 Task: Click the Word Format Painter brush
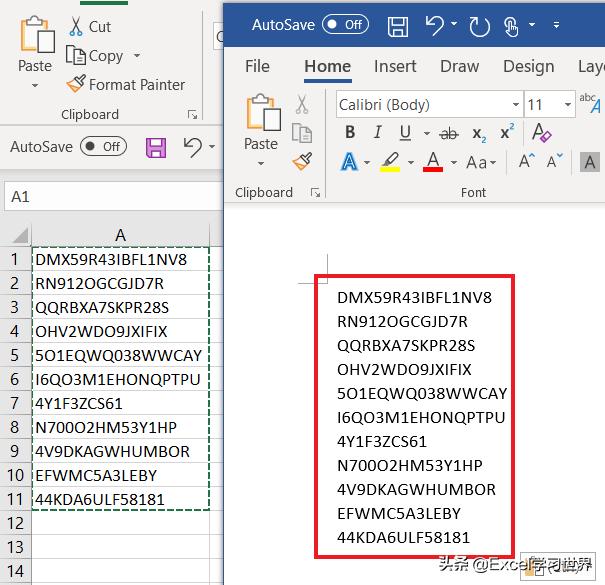pos(302,161)
